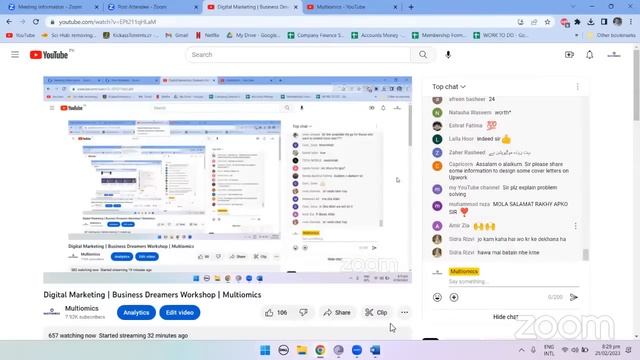Expand the Top chat dropdown
The height and width of the screenshot is (360, 640).
[x=449, y=87]
